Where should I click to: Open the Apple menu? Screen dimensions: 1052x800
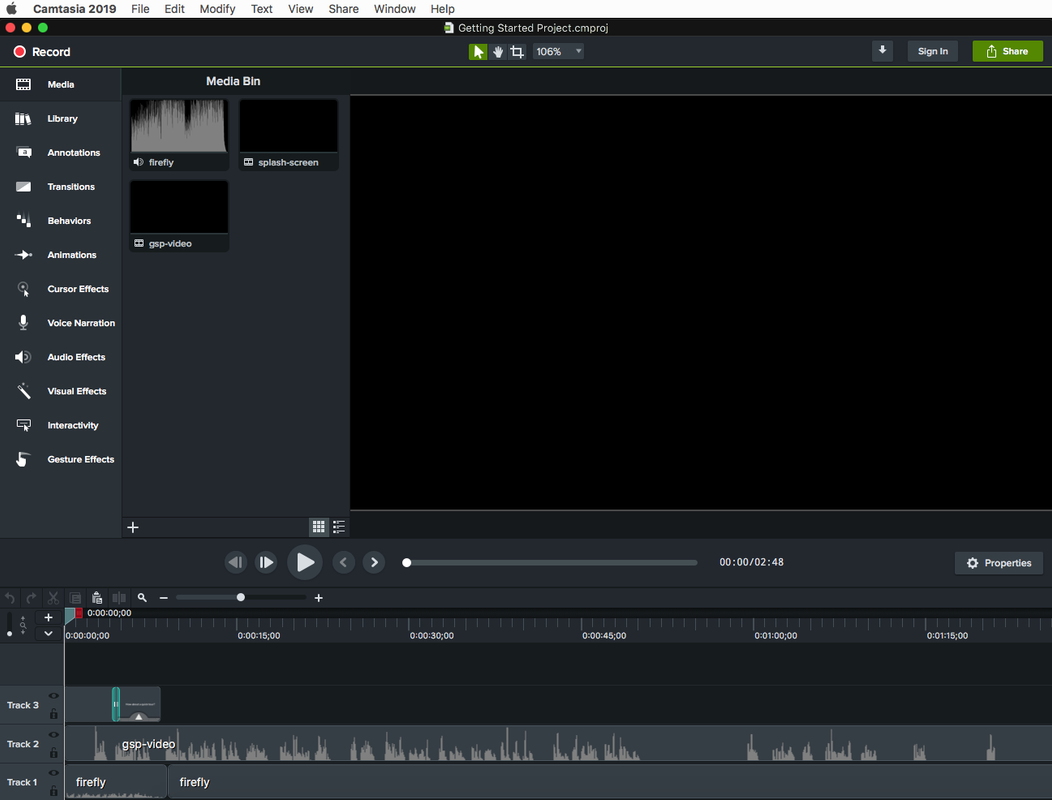pos(11,9)
